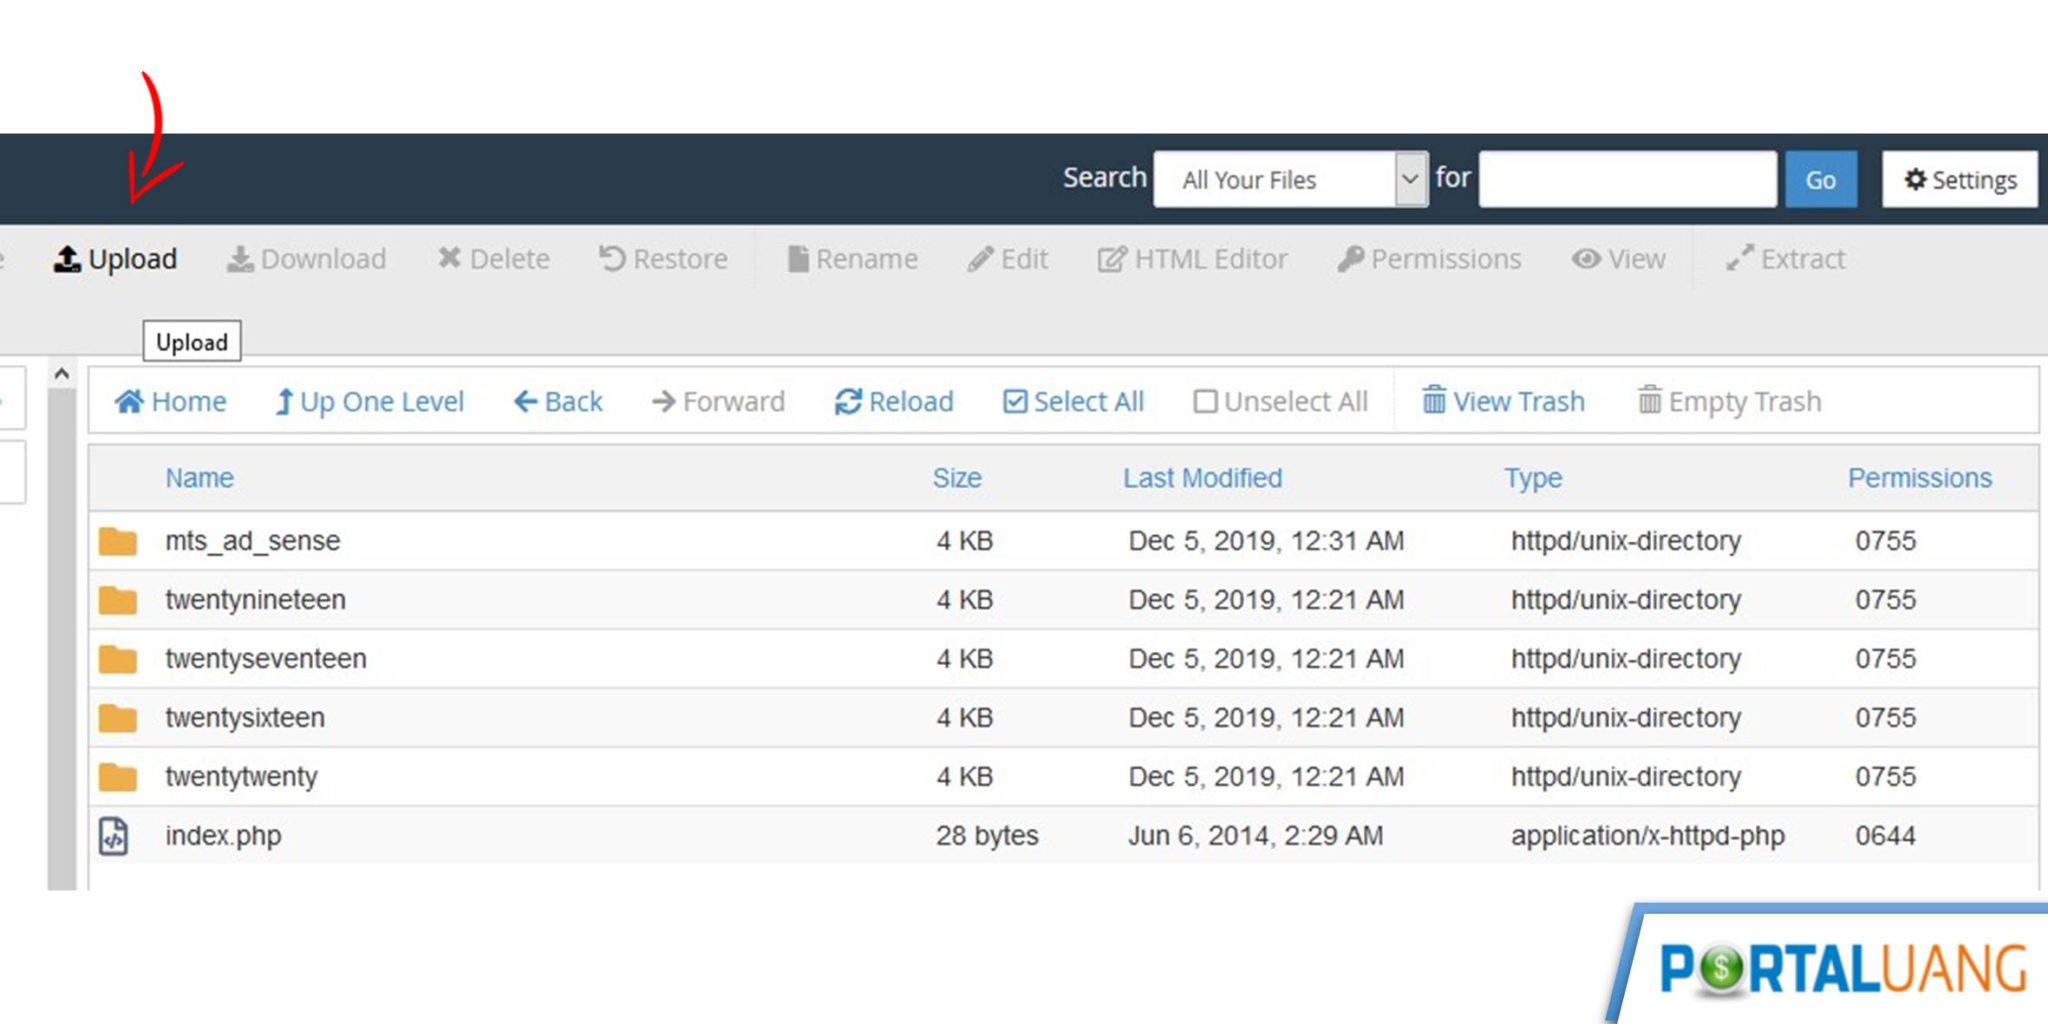Open View Trash
2048x1024 pixels.
click(1503, 401)
